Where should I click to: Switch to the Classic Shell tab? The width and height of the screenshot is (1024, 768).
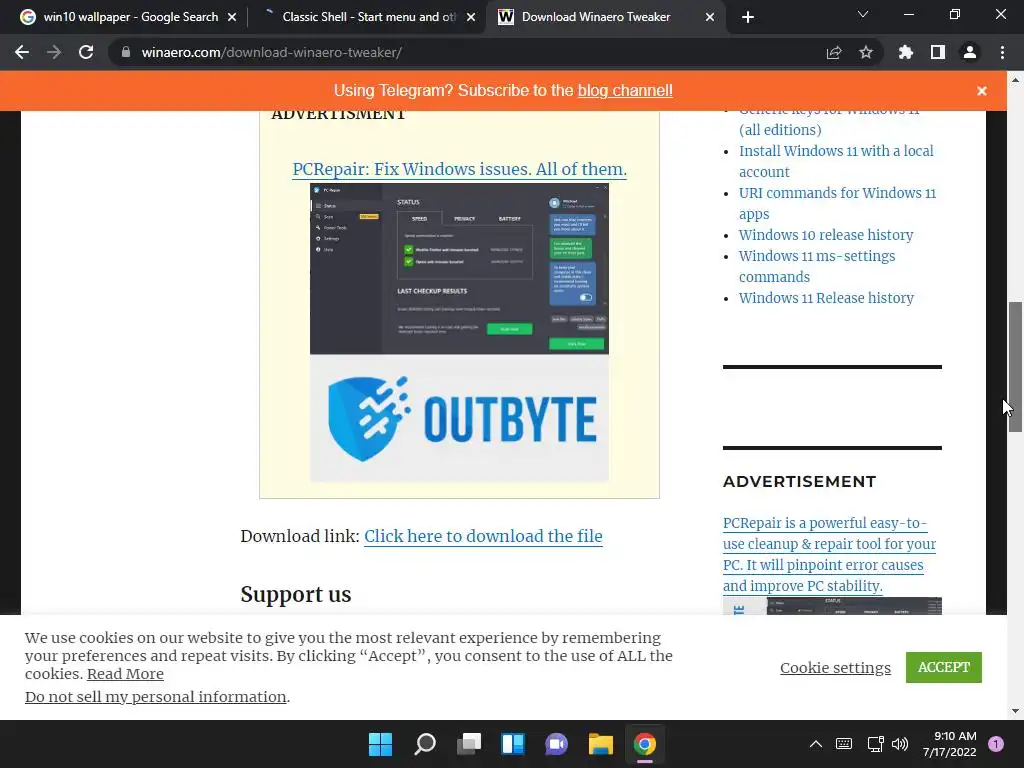(366, 17)
